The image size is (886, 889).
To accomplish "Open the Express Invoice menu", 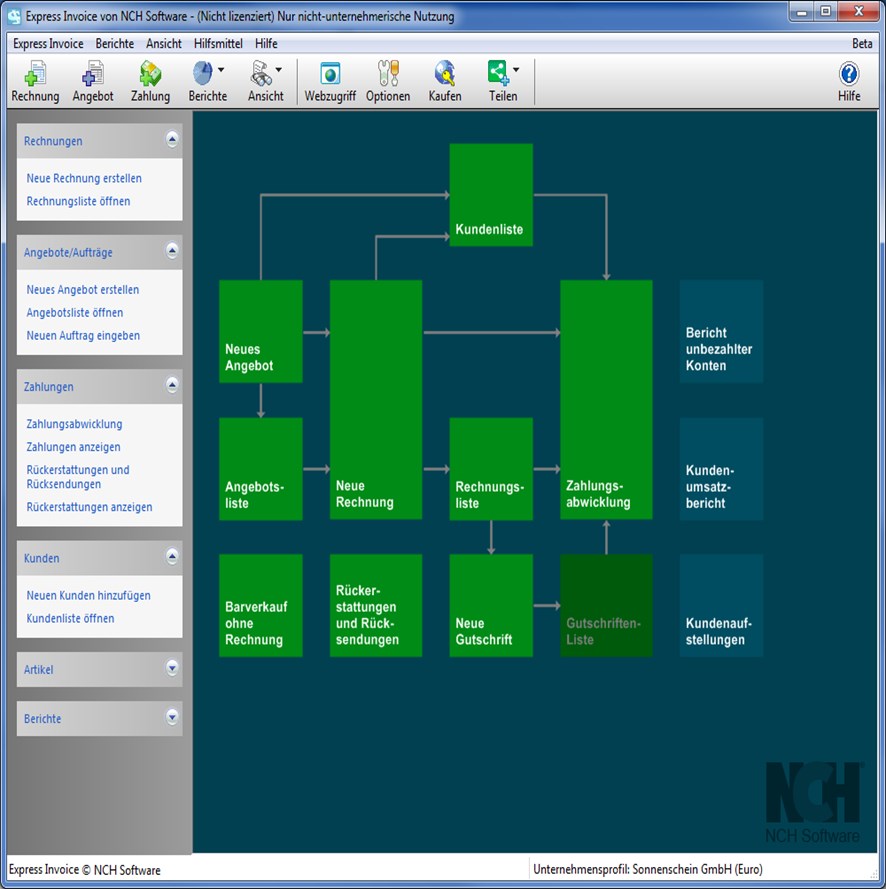I will pyautogui.click(x=48, y=44).
